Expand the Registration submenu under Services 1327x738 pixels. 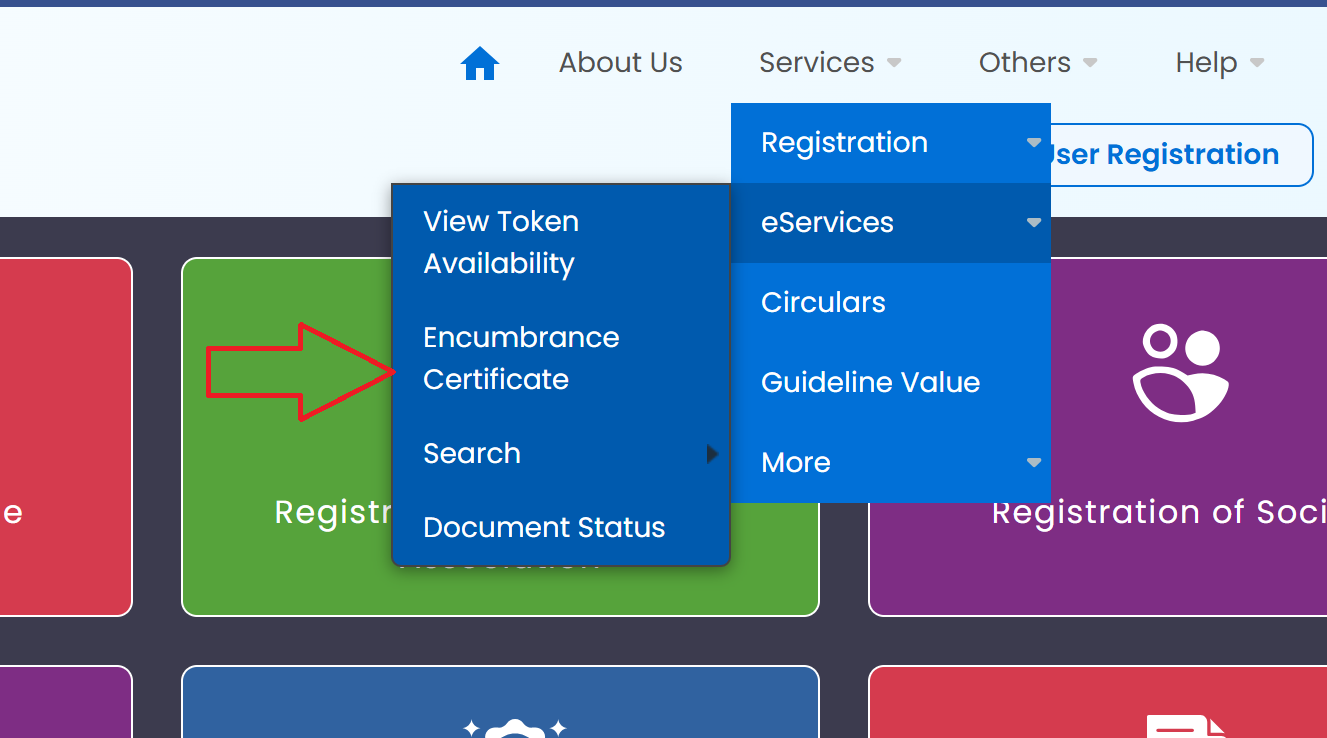point(890,143)
